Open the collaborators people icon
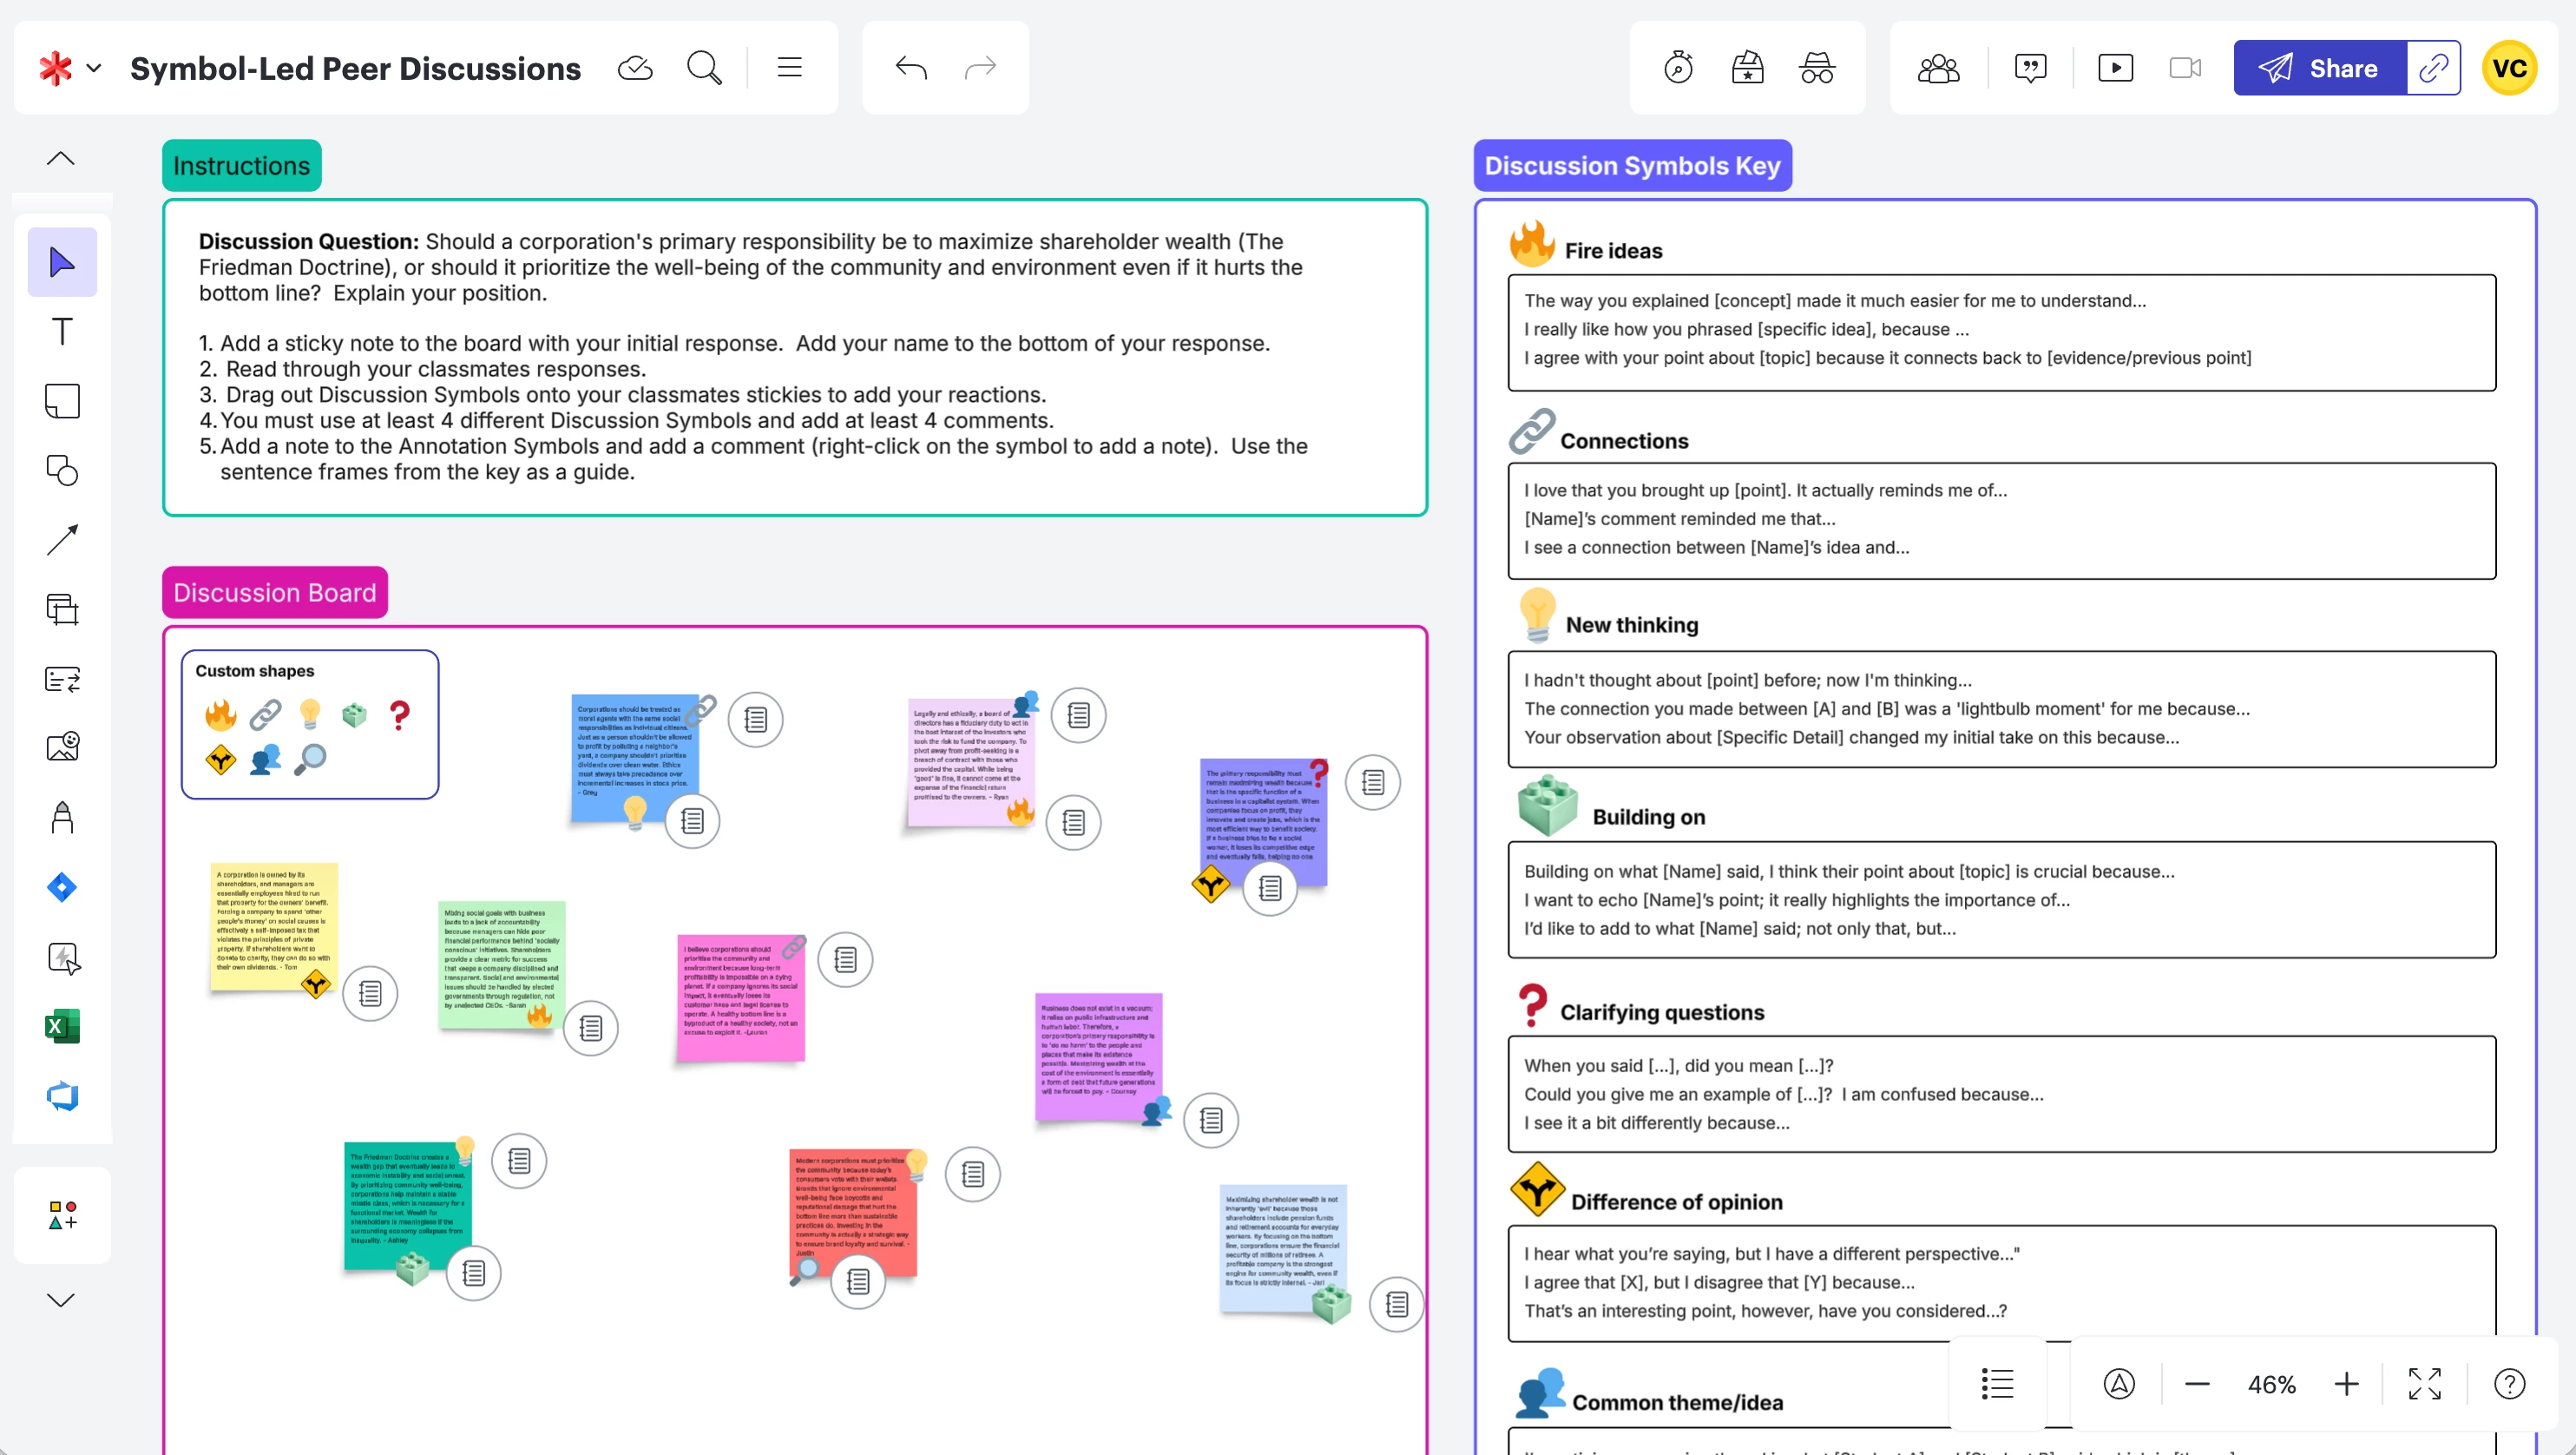Screen dimensions: 2576x1455 click(x=1938, y=68)
